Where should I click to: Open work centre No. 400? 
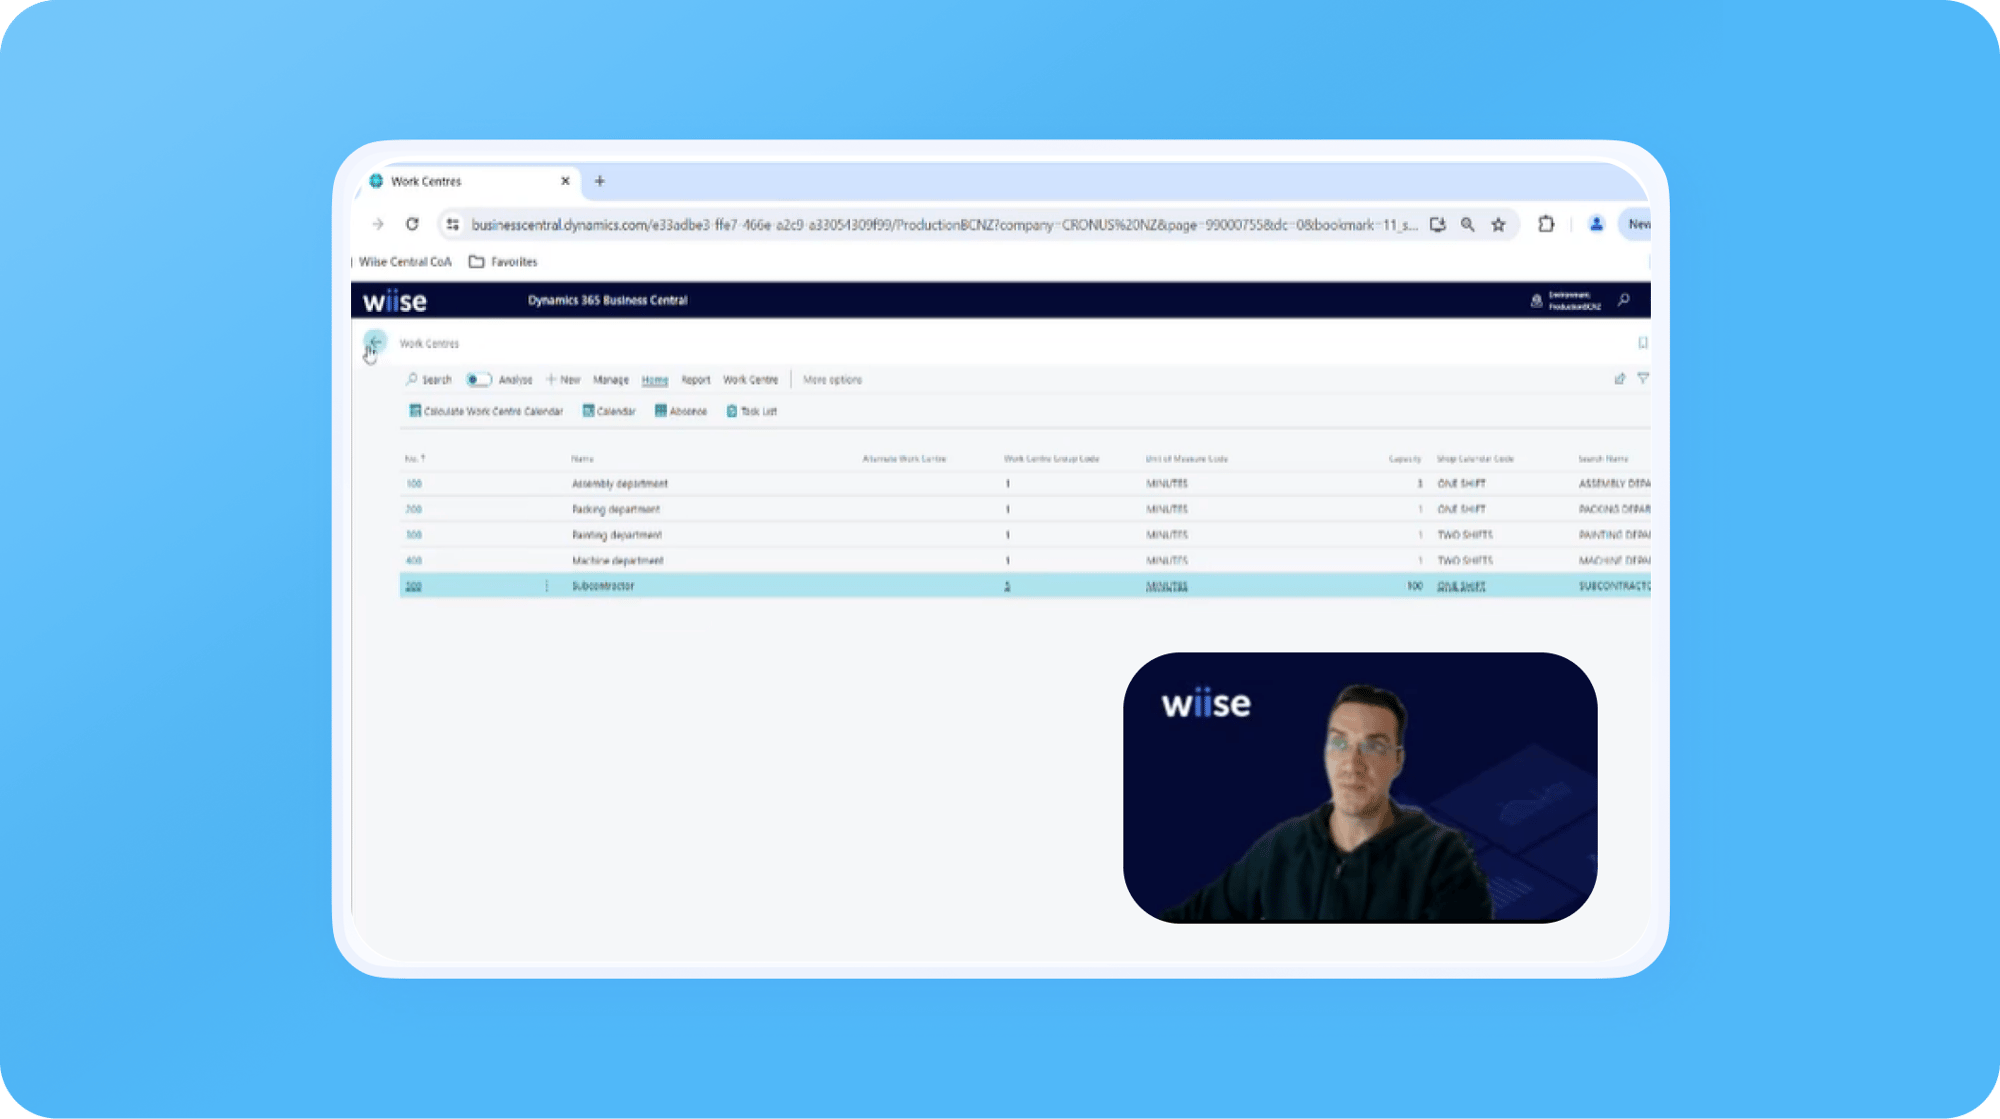(414, 561)
